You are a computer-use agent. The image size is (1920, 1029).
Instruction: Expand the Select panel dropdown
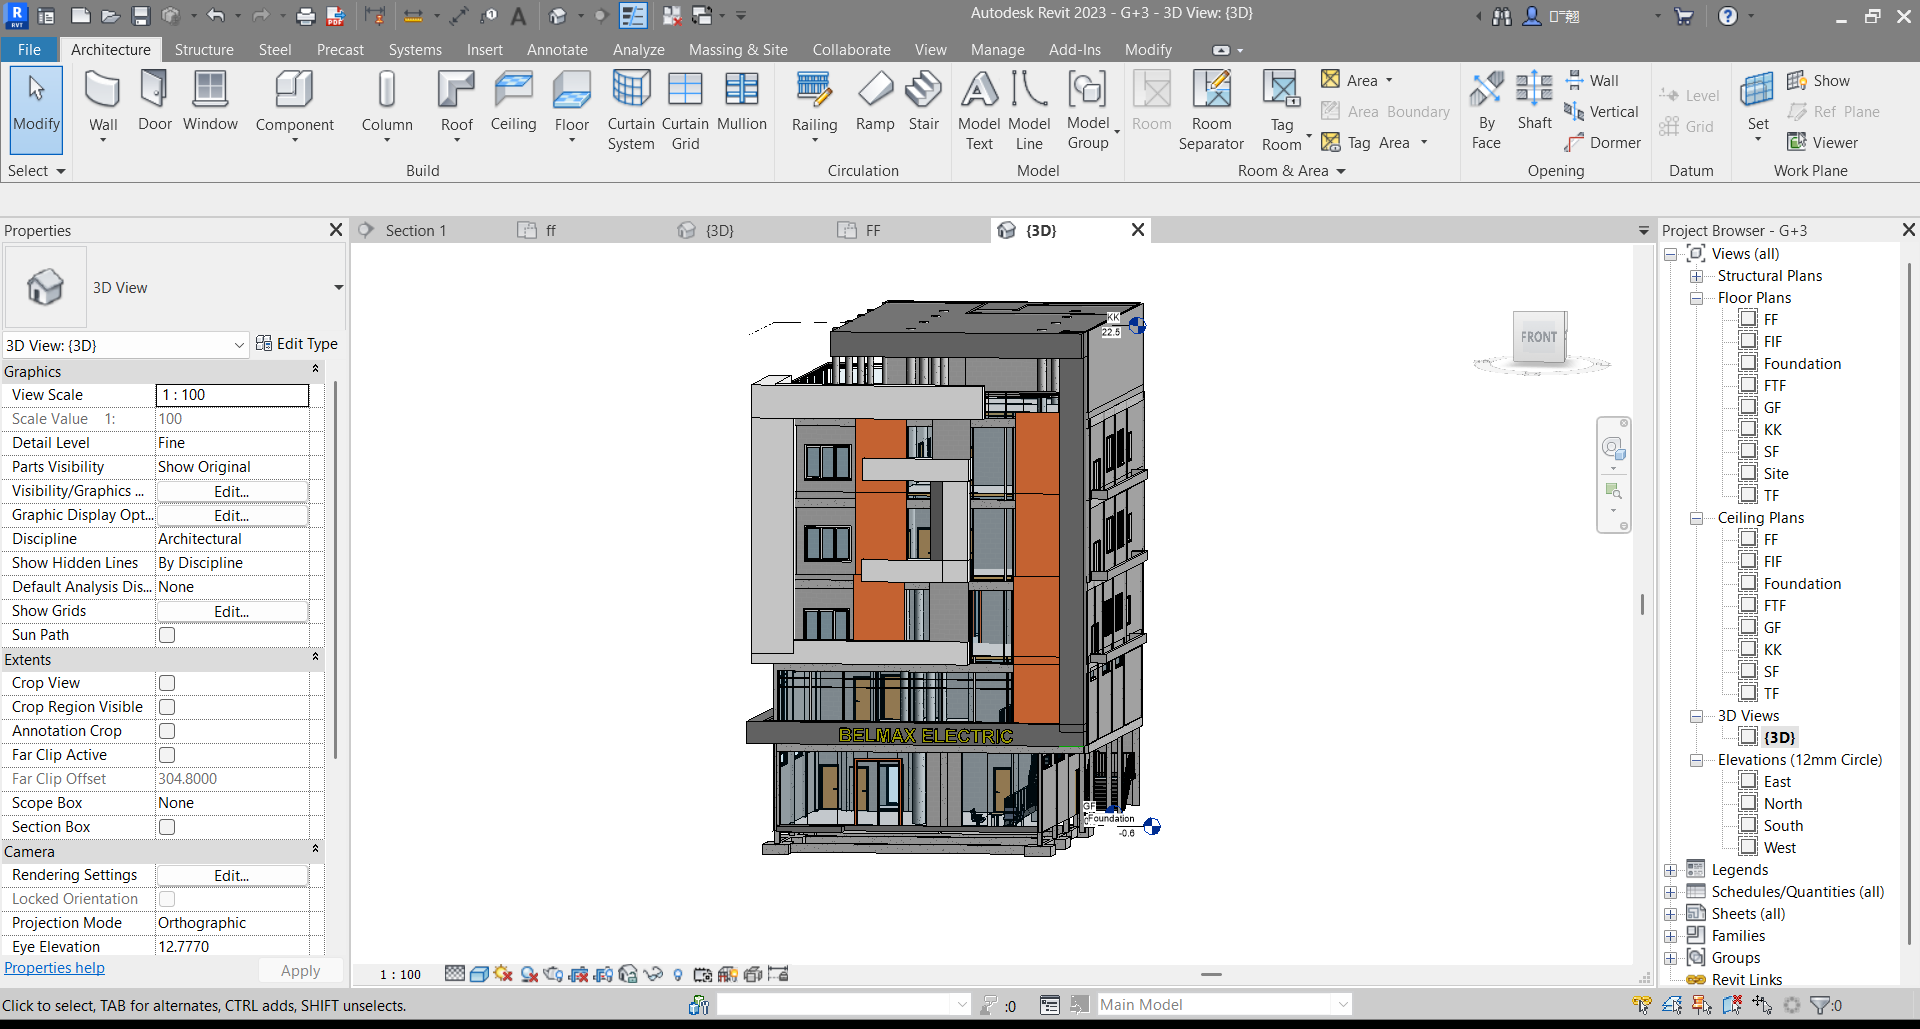(36, 171)
